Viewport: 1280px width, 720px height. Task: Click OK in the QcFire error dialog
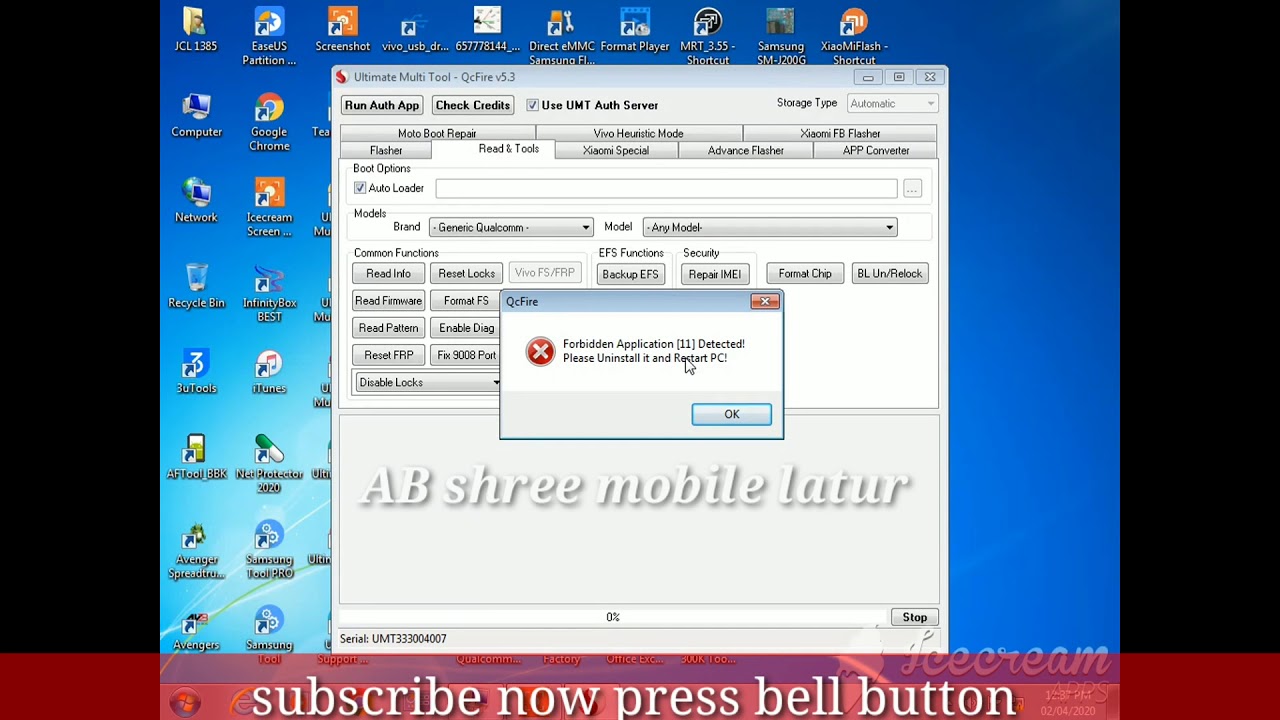pos(732,414)
